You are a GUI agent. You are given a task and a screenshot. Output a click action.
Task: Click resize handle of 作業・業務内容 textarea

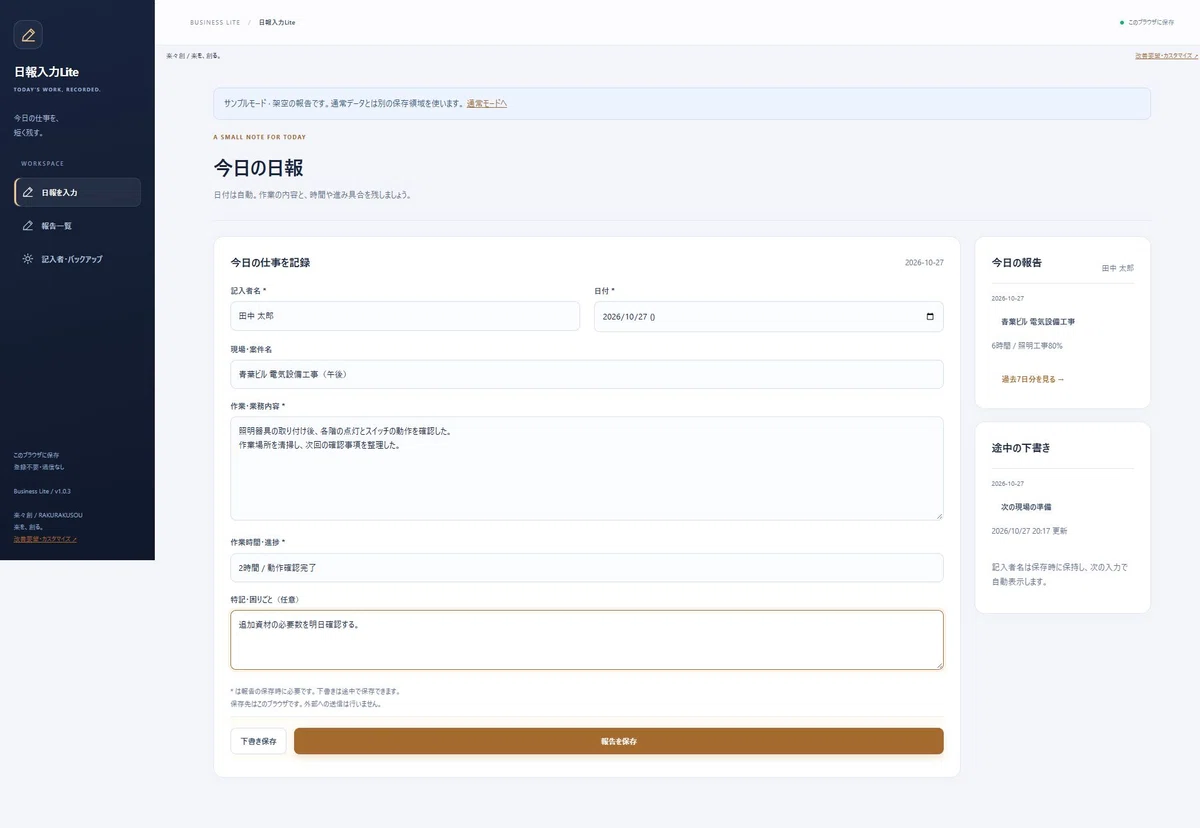(938, 515)
